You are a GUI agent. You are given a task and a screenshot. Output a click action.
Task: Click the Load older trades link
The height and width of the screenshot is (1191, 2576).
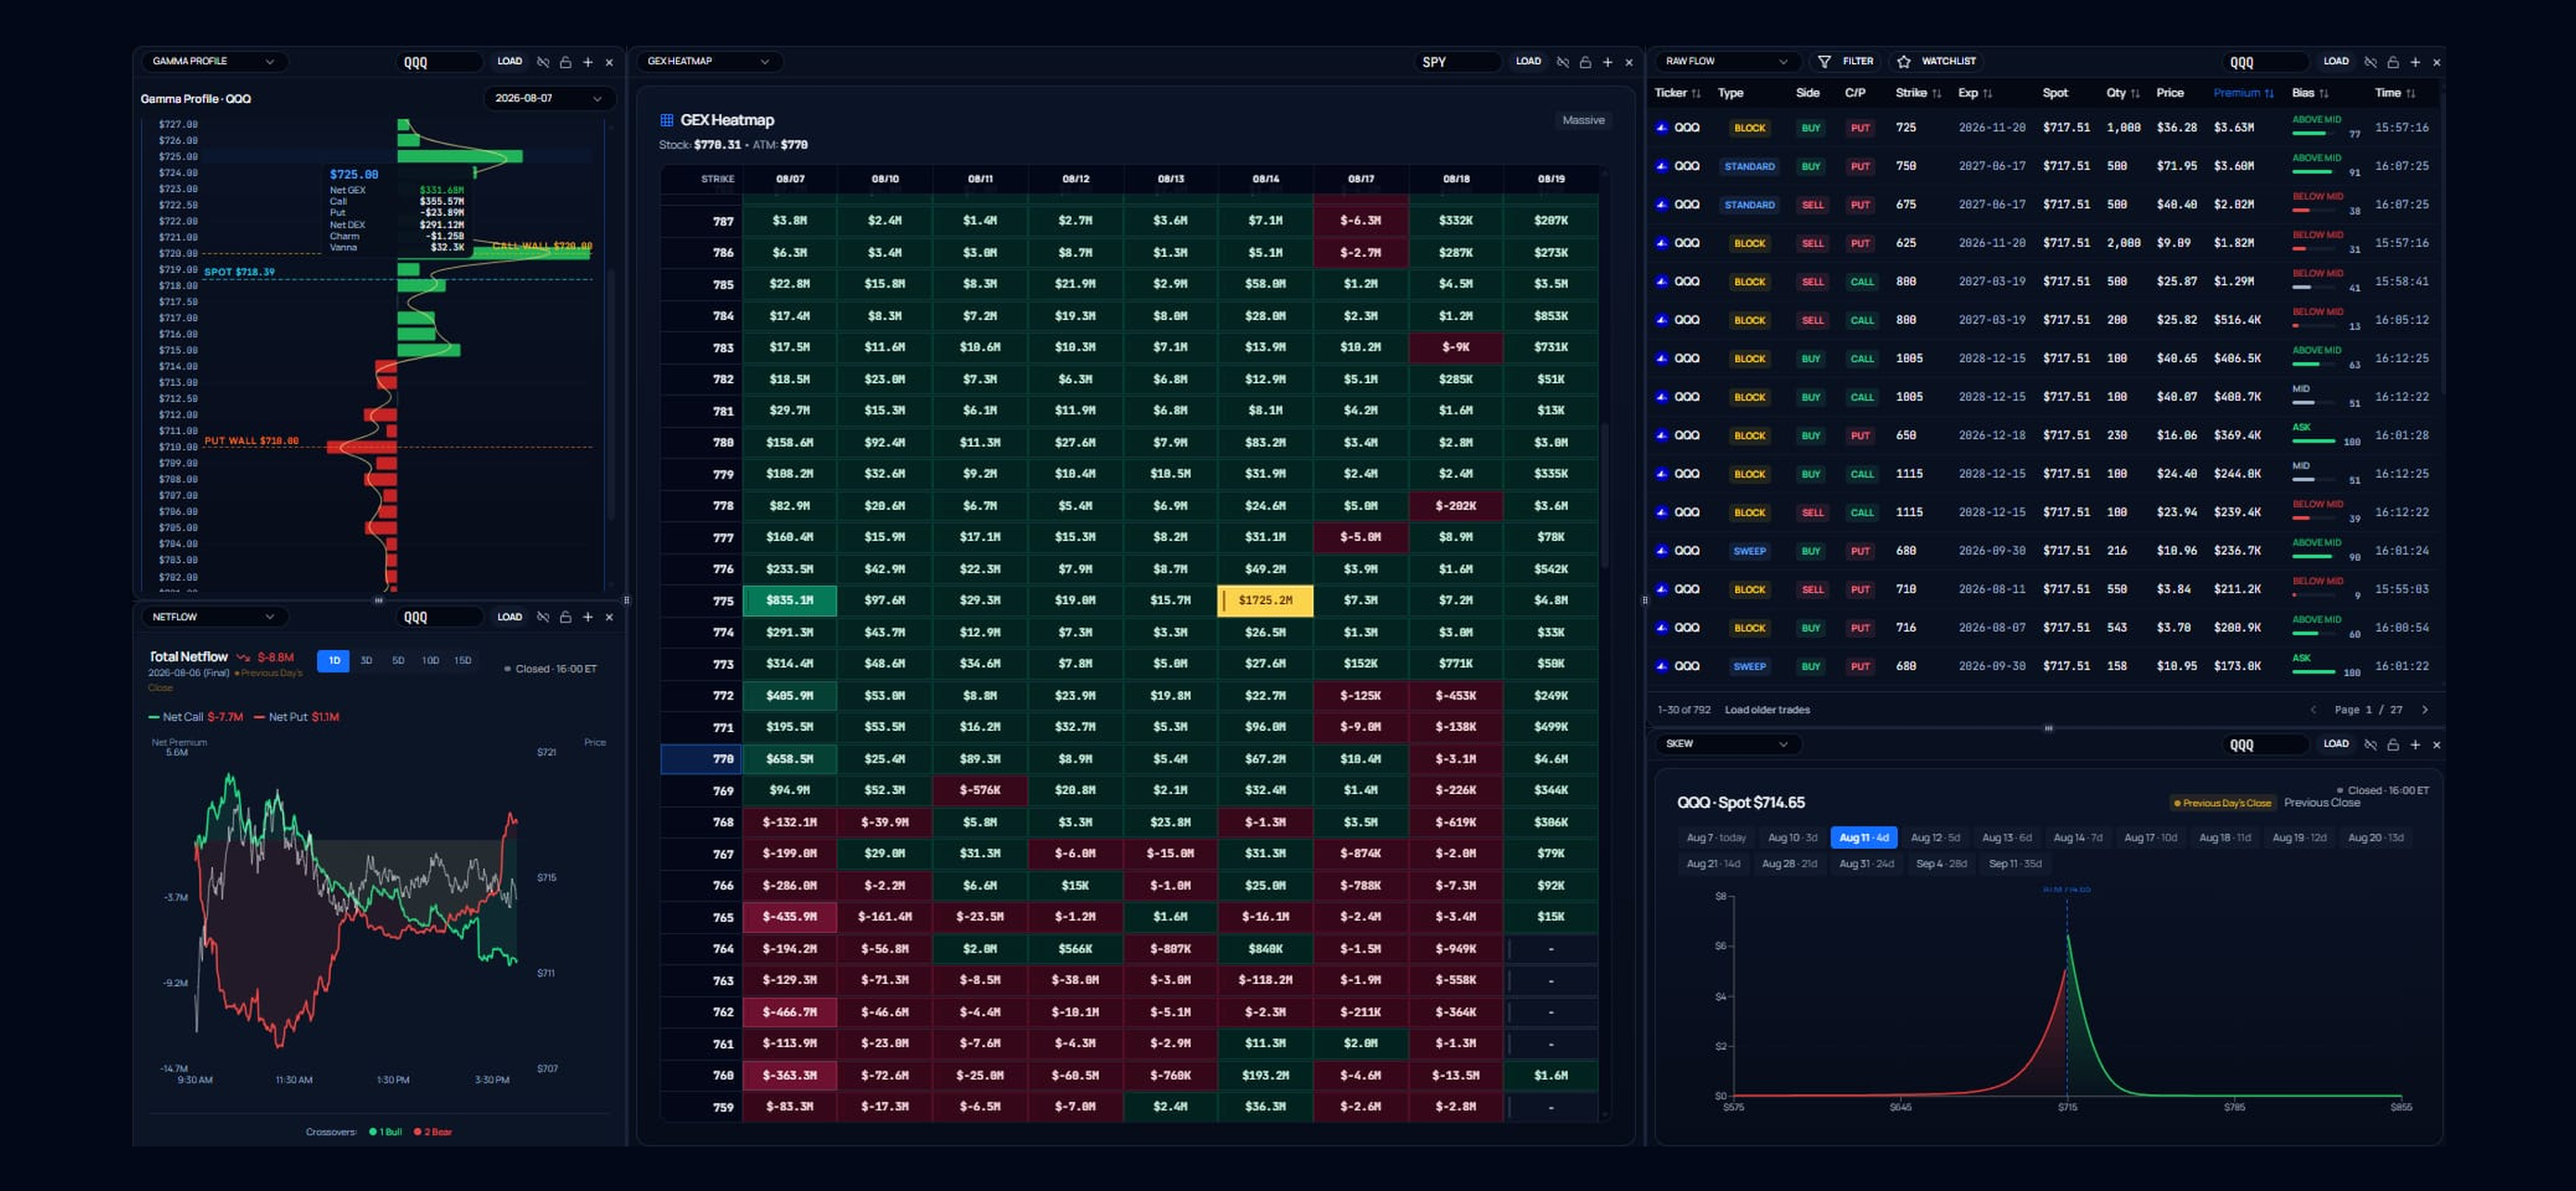pos(1767,710)
